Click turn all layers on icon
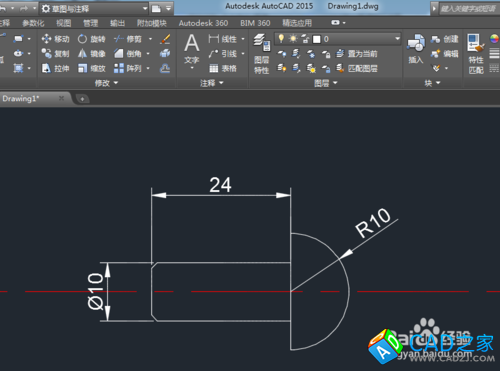This screenshot has height=371, width=500. click(x=282, y=69)
